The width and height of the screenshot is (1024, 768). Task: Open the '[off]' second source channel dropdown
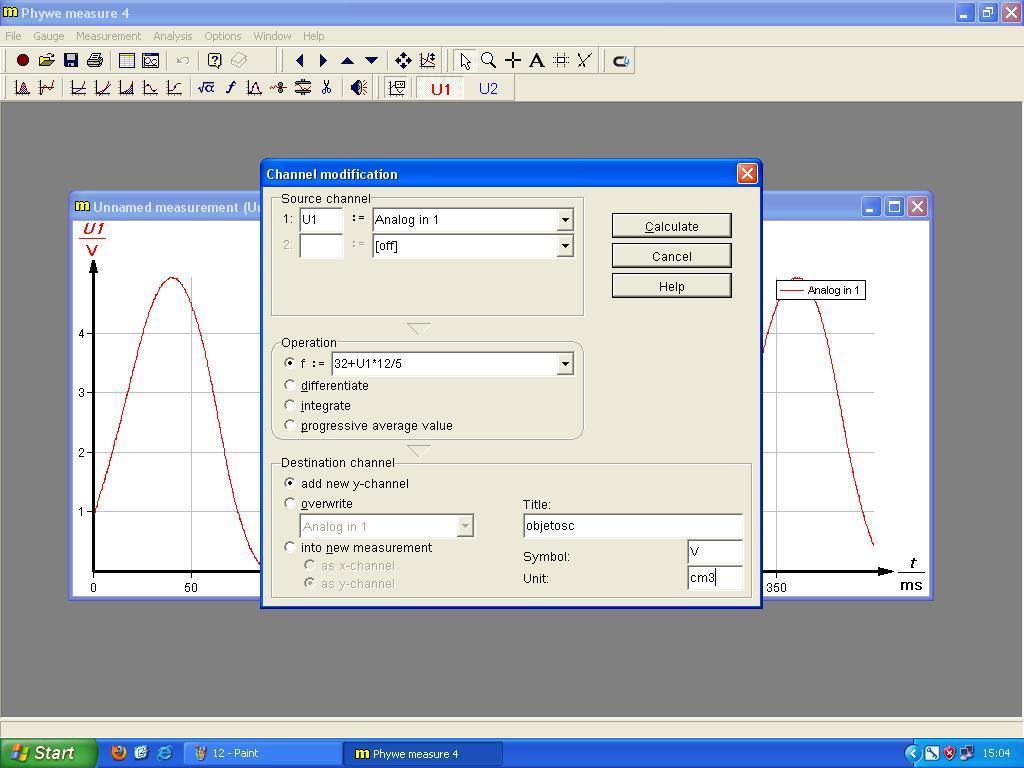point(565,246)
